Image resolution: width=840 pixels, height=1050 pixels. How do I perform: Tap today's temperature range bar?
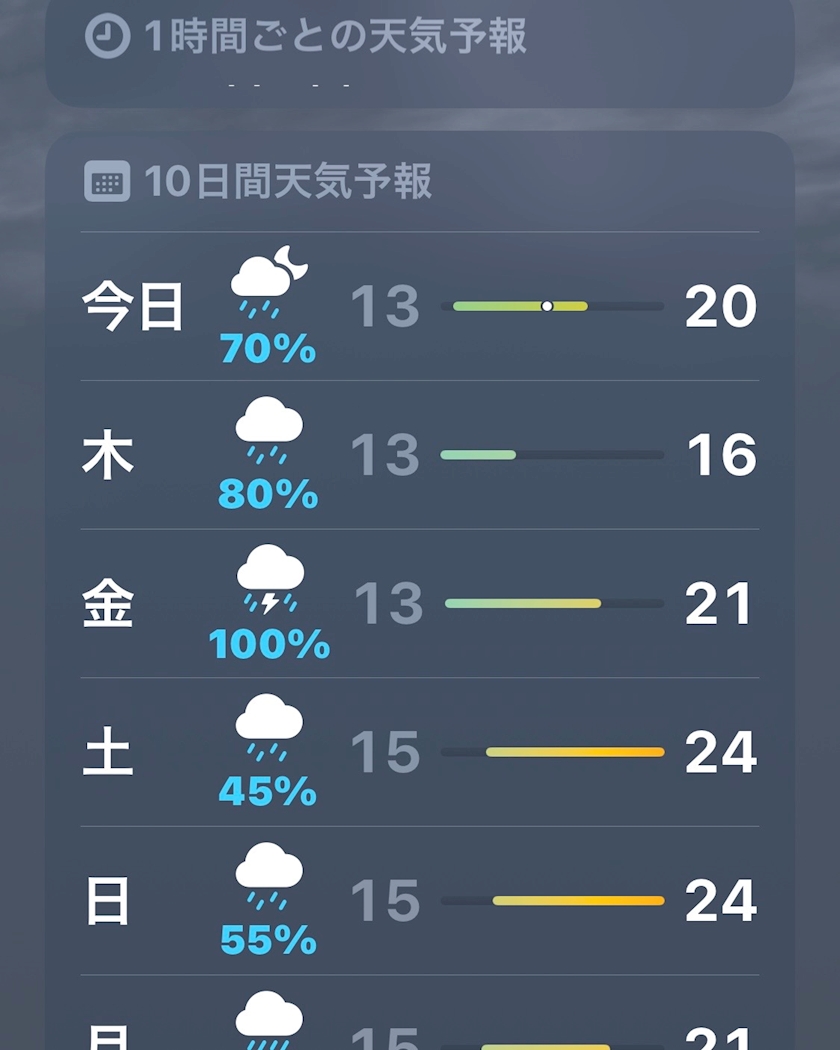pos(552,306)
